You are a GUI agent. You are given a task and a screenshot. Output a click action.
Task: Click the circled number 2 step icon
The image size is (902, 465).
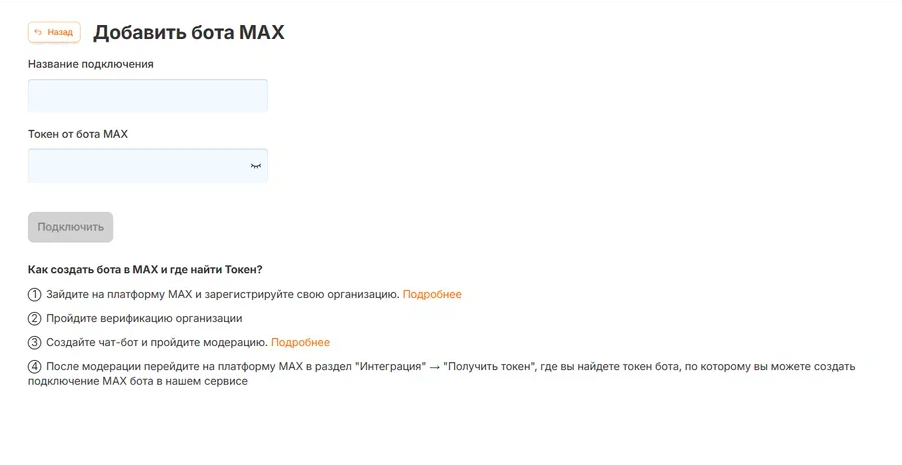(35, 318)
